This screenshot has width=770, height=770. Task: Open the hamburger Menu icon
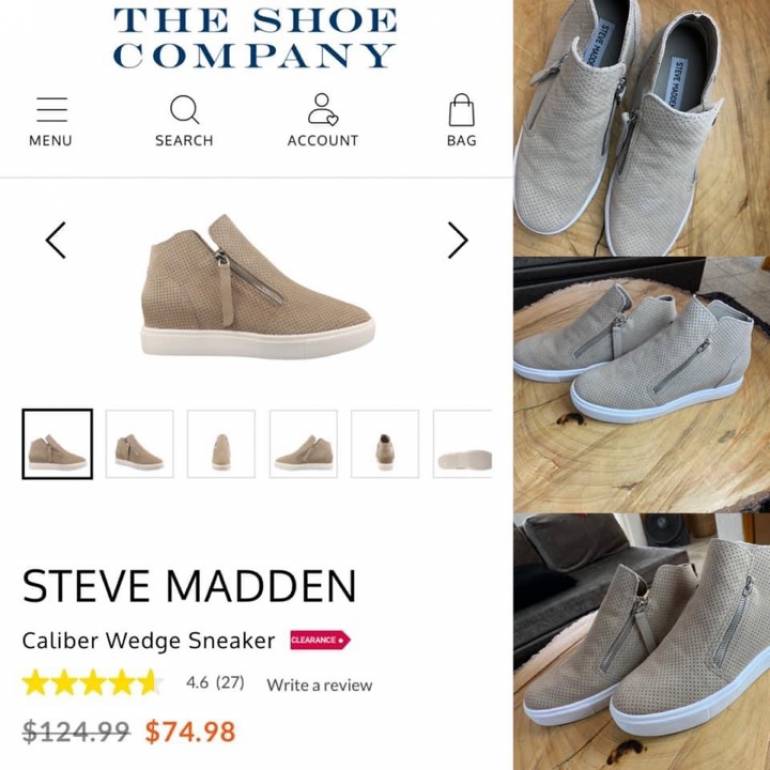52,110
